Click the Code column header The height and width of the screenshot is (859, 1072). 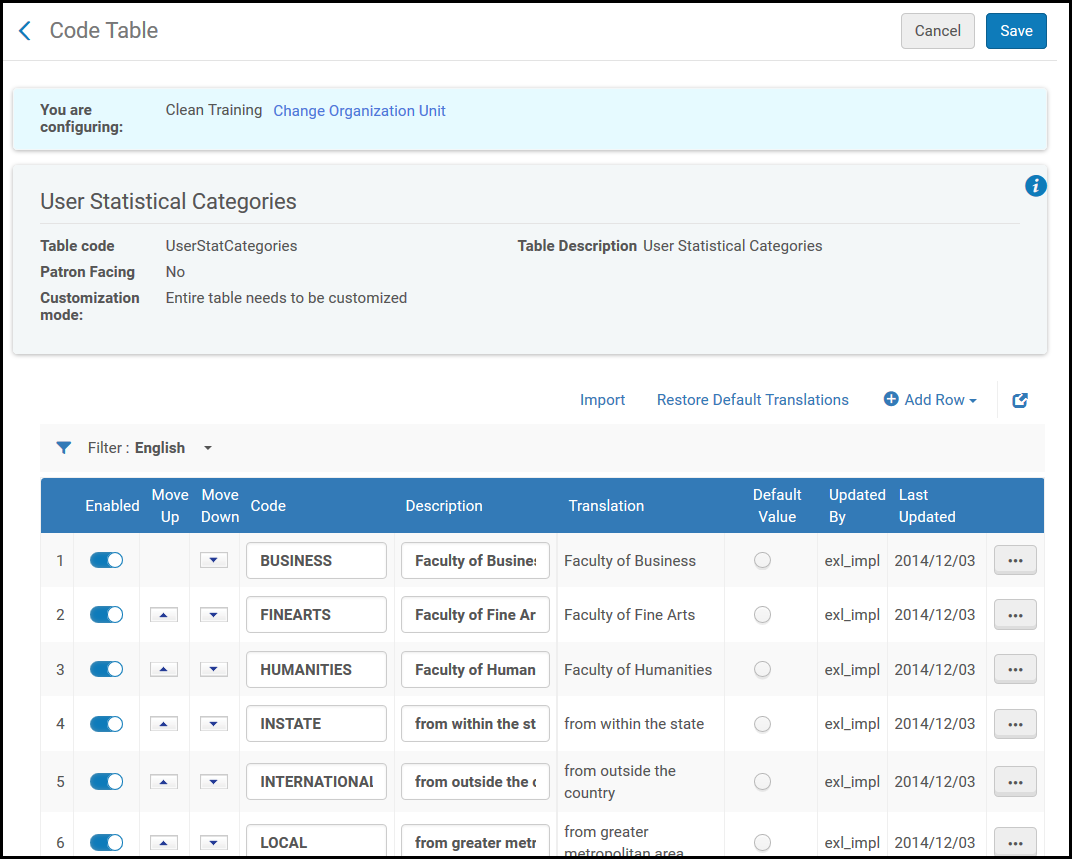pyautogui.click(x=268, y=506)
